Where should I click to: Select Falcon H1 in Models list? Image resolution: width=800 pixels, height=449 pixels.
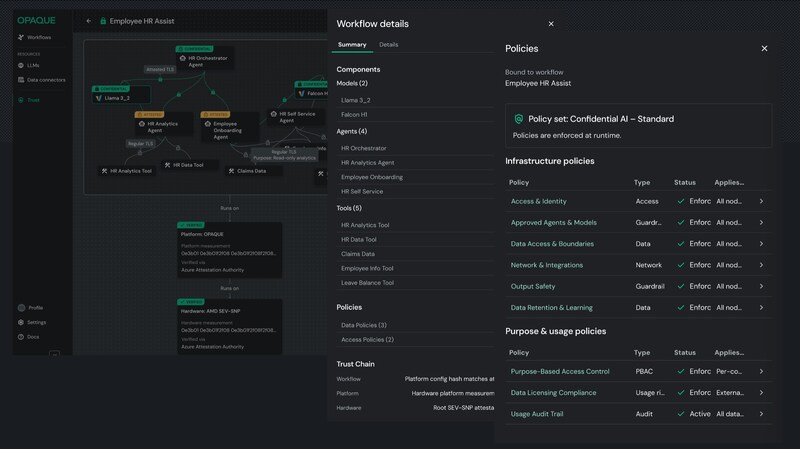pyautogui.click(x=354, y=114)
